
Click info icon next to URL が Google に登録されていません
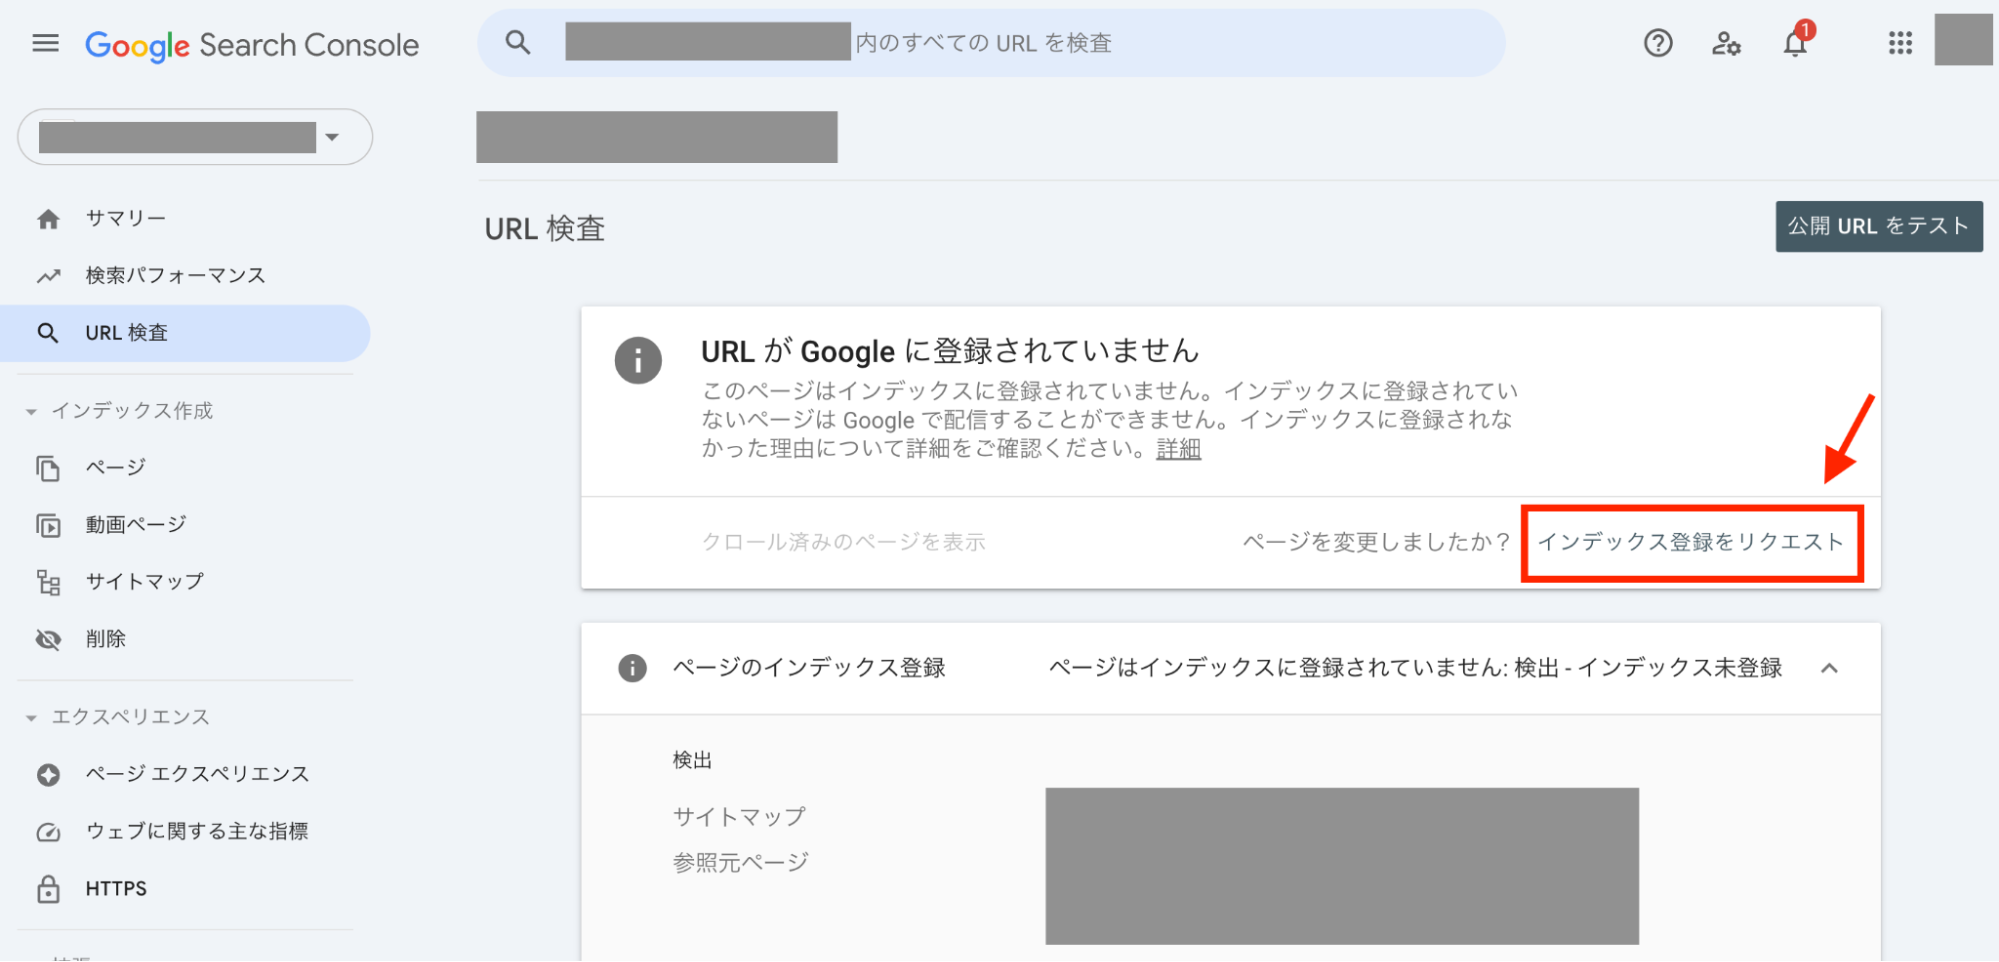pos(638,360)
